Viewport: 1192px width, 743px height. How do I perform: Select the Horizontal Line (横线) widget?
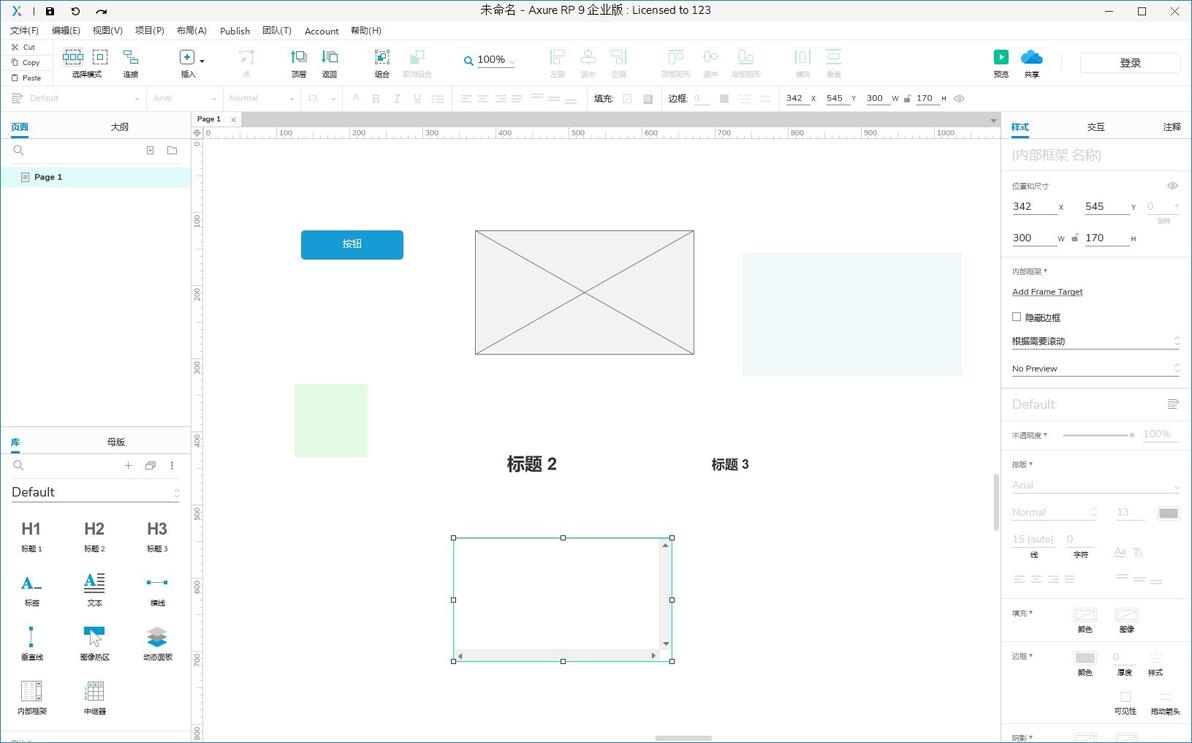157,590
